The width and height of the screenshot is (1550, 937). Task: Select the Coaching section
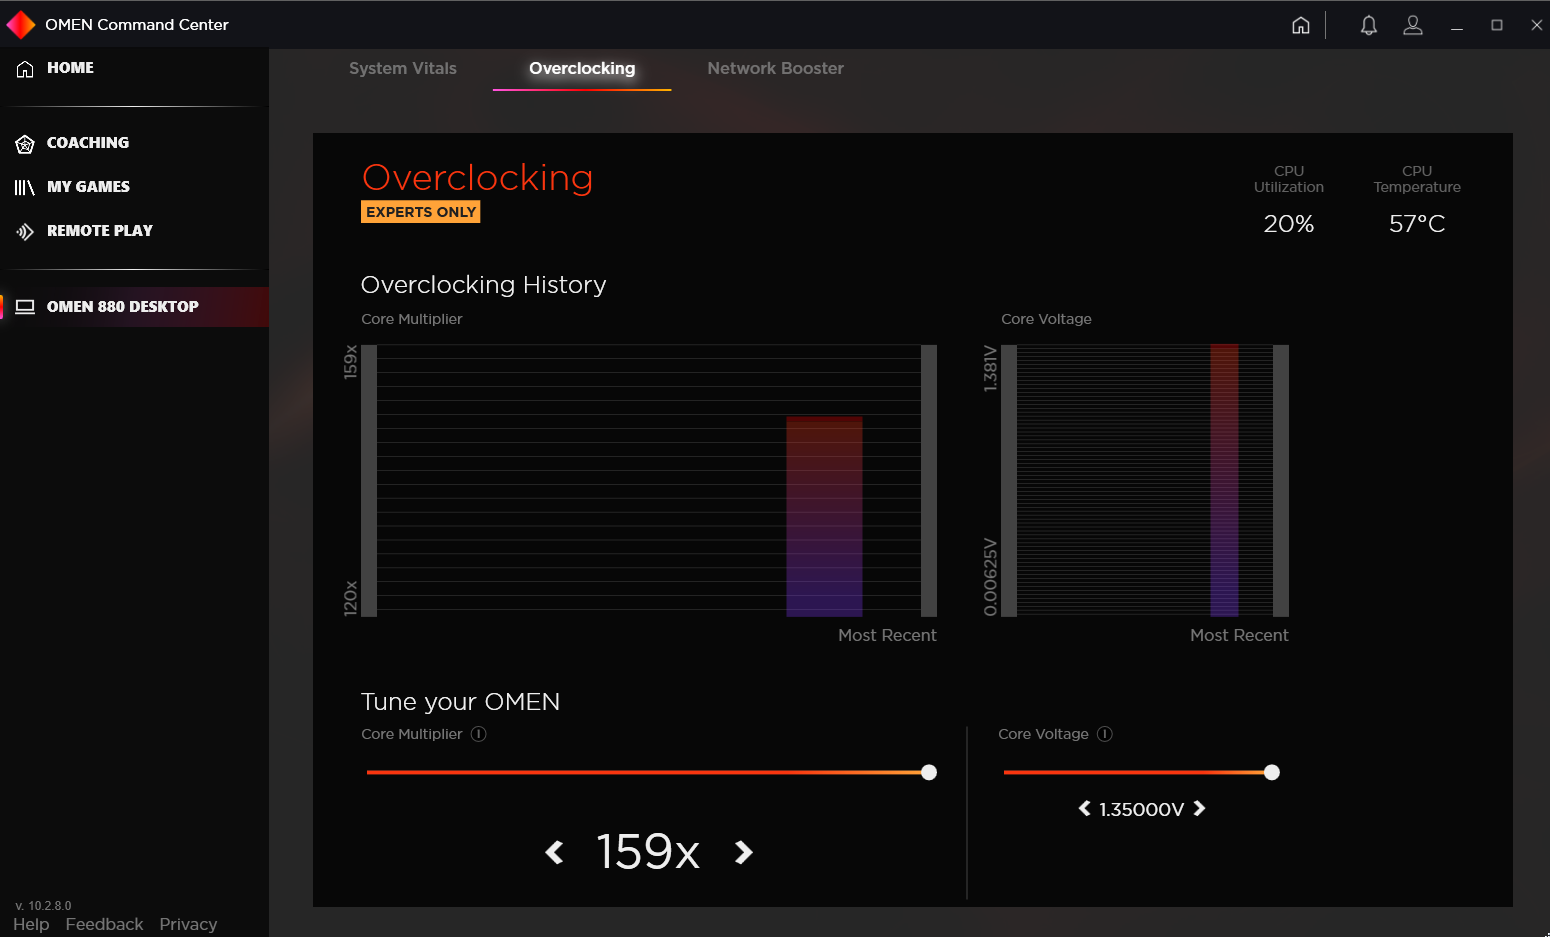(x=87, y=142)
